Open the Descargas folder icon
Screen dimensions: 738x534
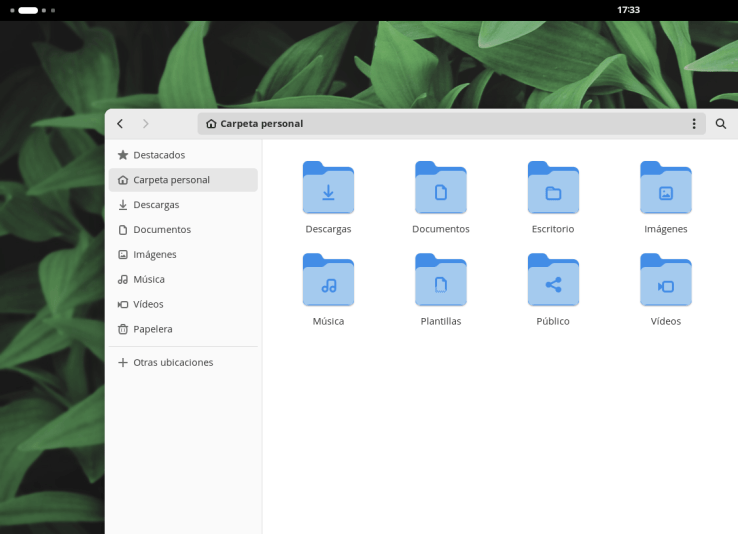tap(328, 188)
